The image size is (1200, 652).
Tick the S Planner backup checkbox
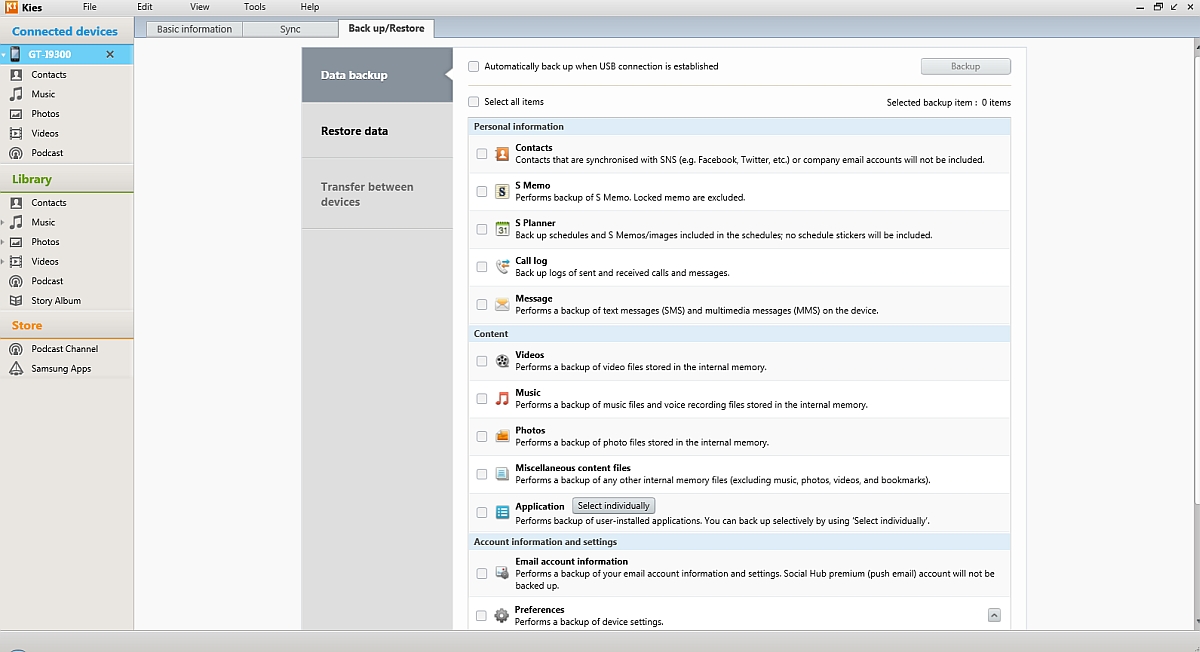click(482, 229)
